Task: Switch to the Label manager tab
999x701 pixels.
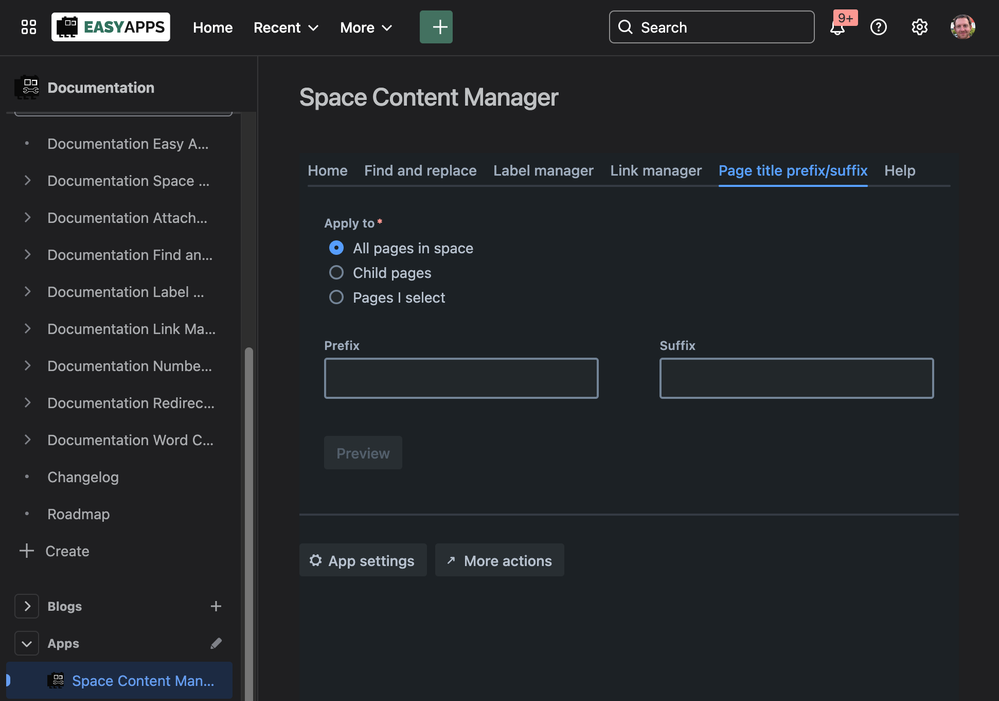Action: click(543, 171)
